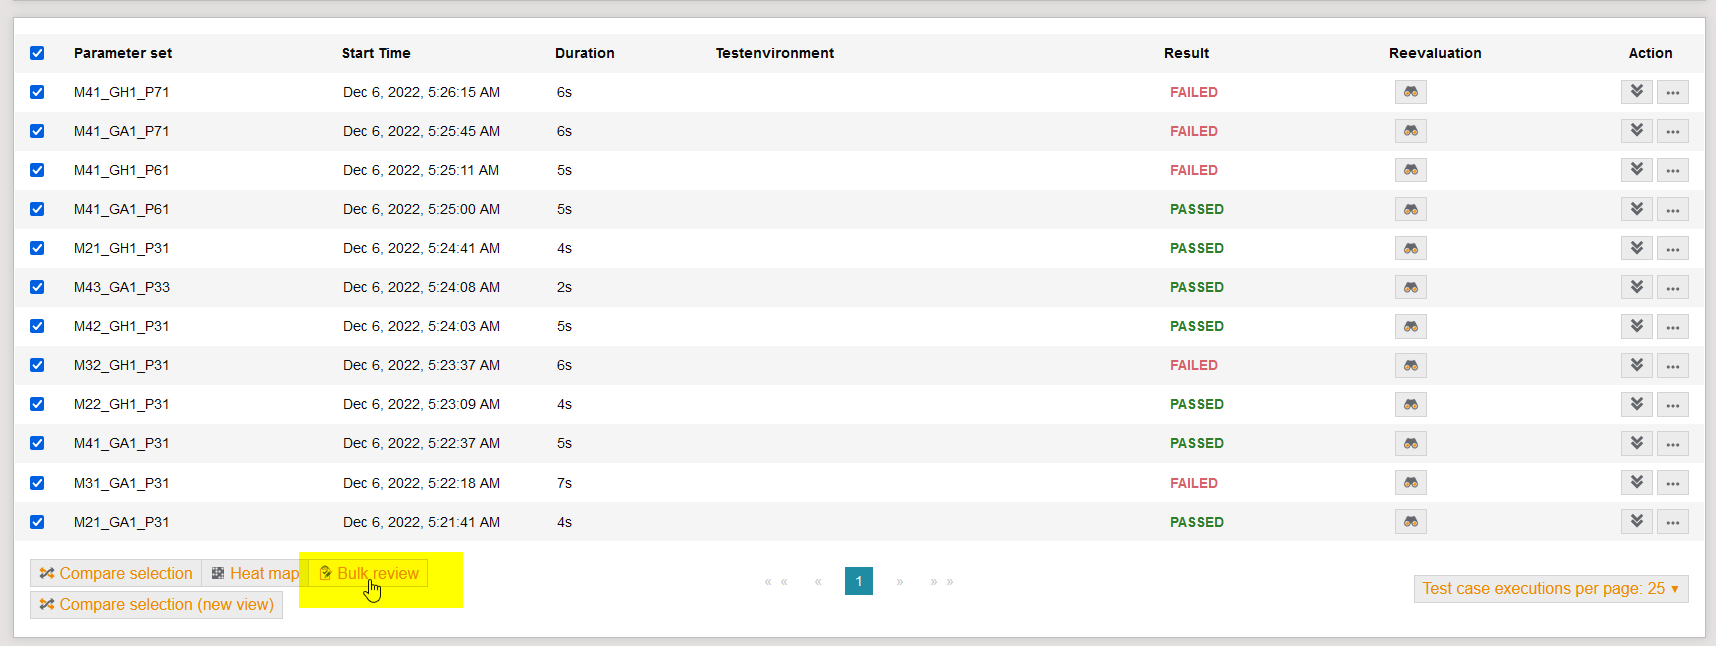Sort by the Result column header

click(1186, 53)
